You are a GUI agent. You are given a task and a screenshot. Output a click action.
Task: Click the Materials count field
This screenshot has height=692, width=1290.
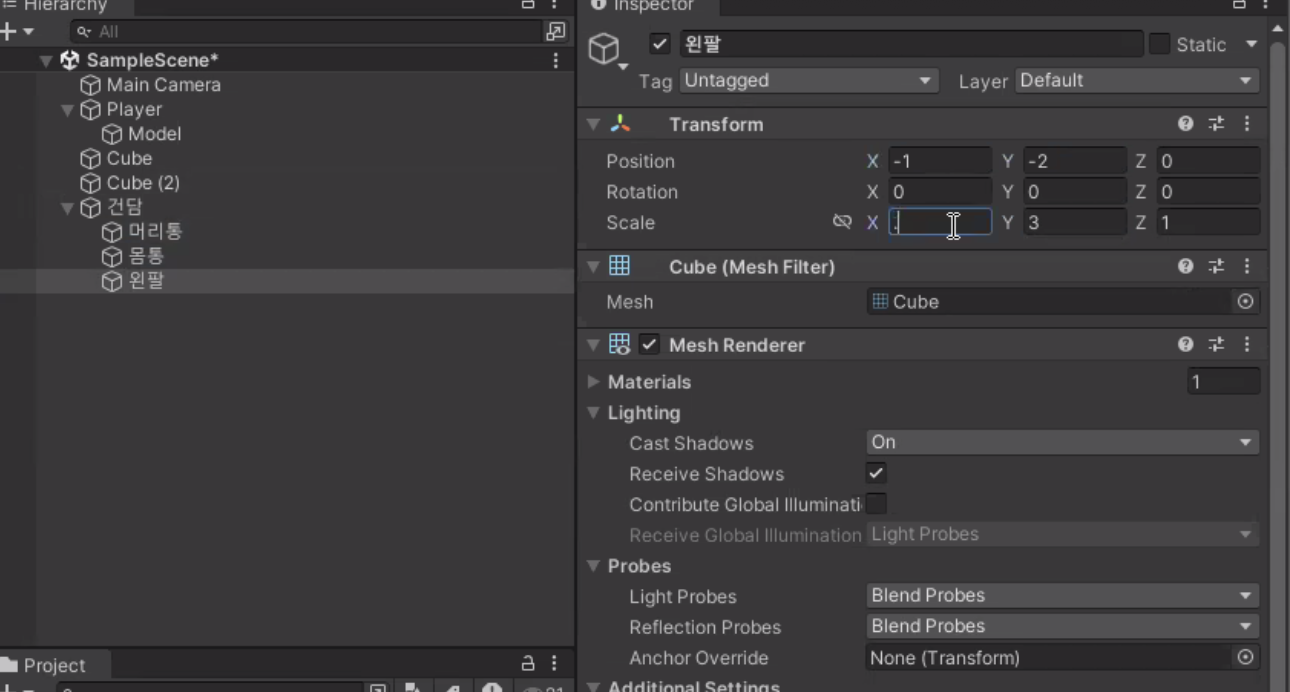pos(1223,382)
